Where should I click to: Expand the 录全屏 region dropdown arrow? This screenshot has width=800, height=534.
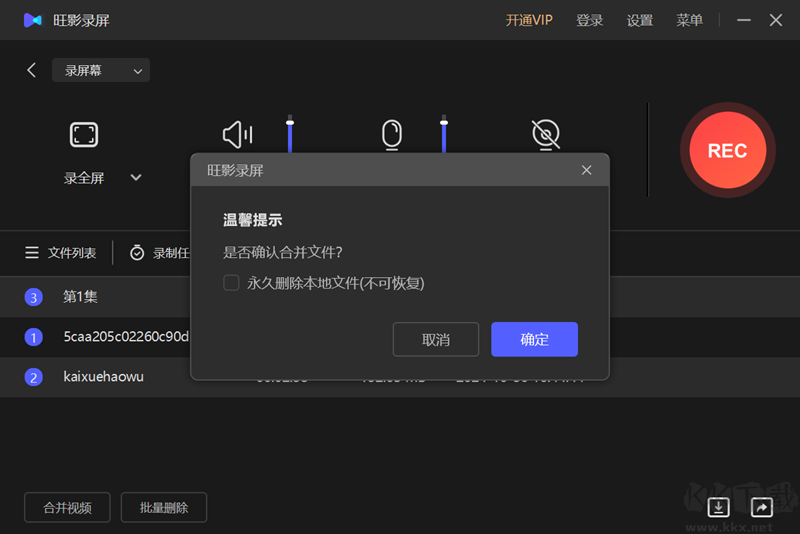tap(136, 177)
